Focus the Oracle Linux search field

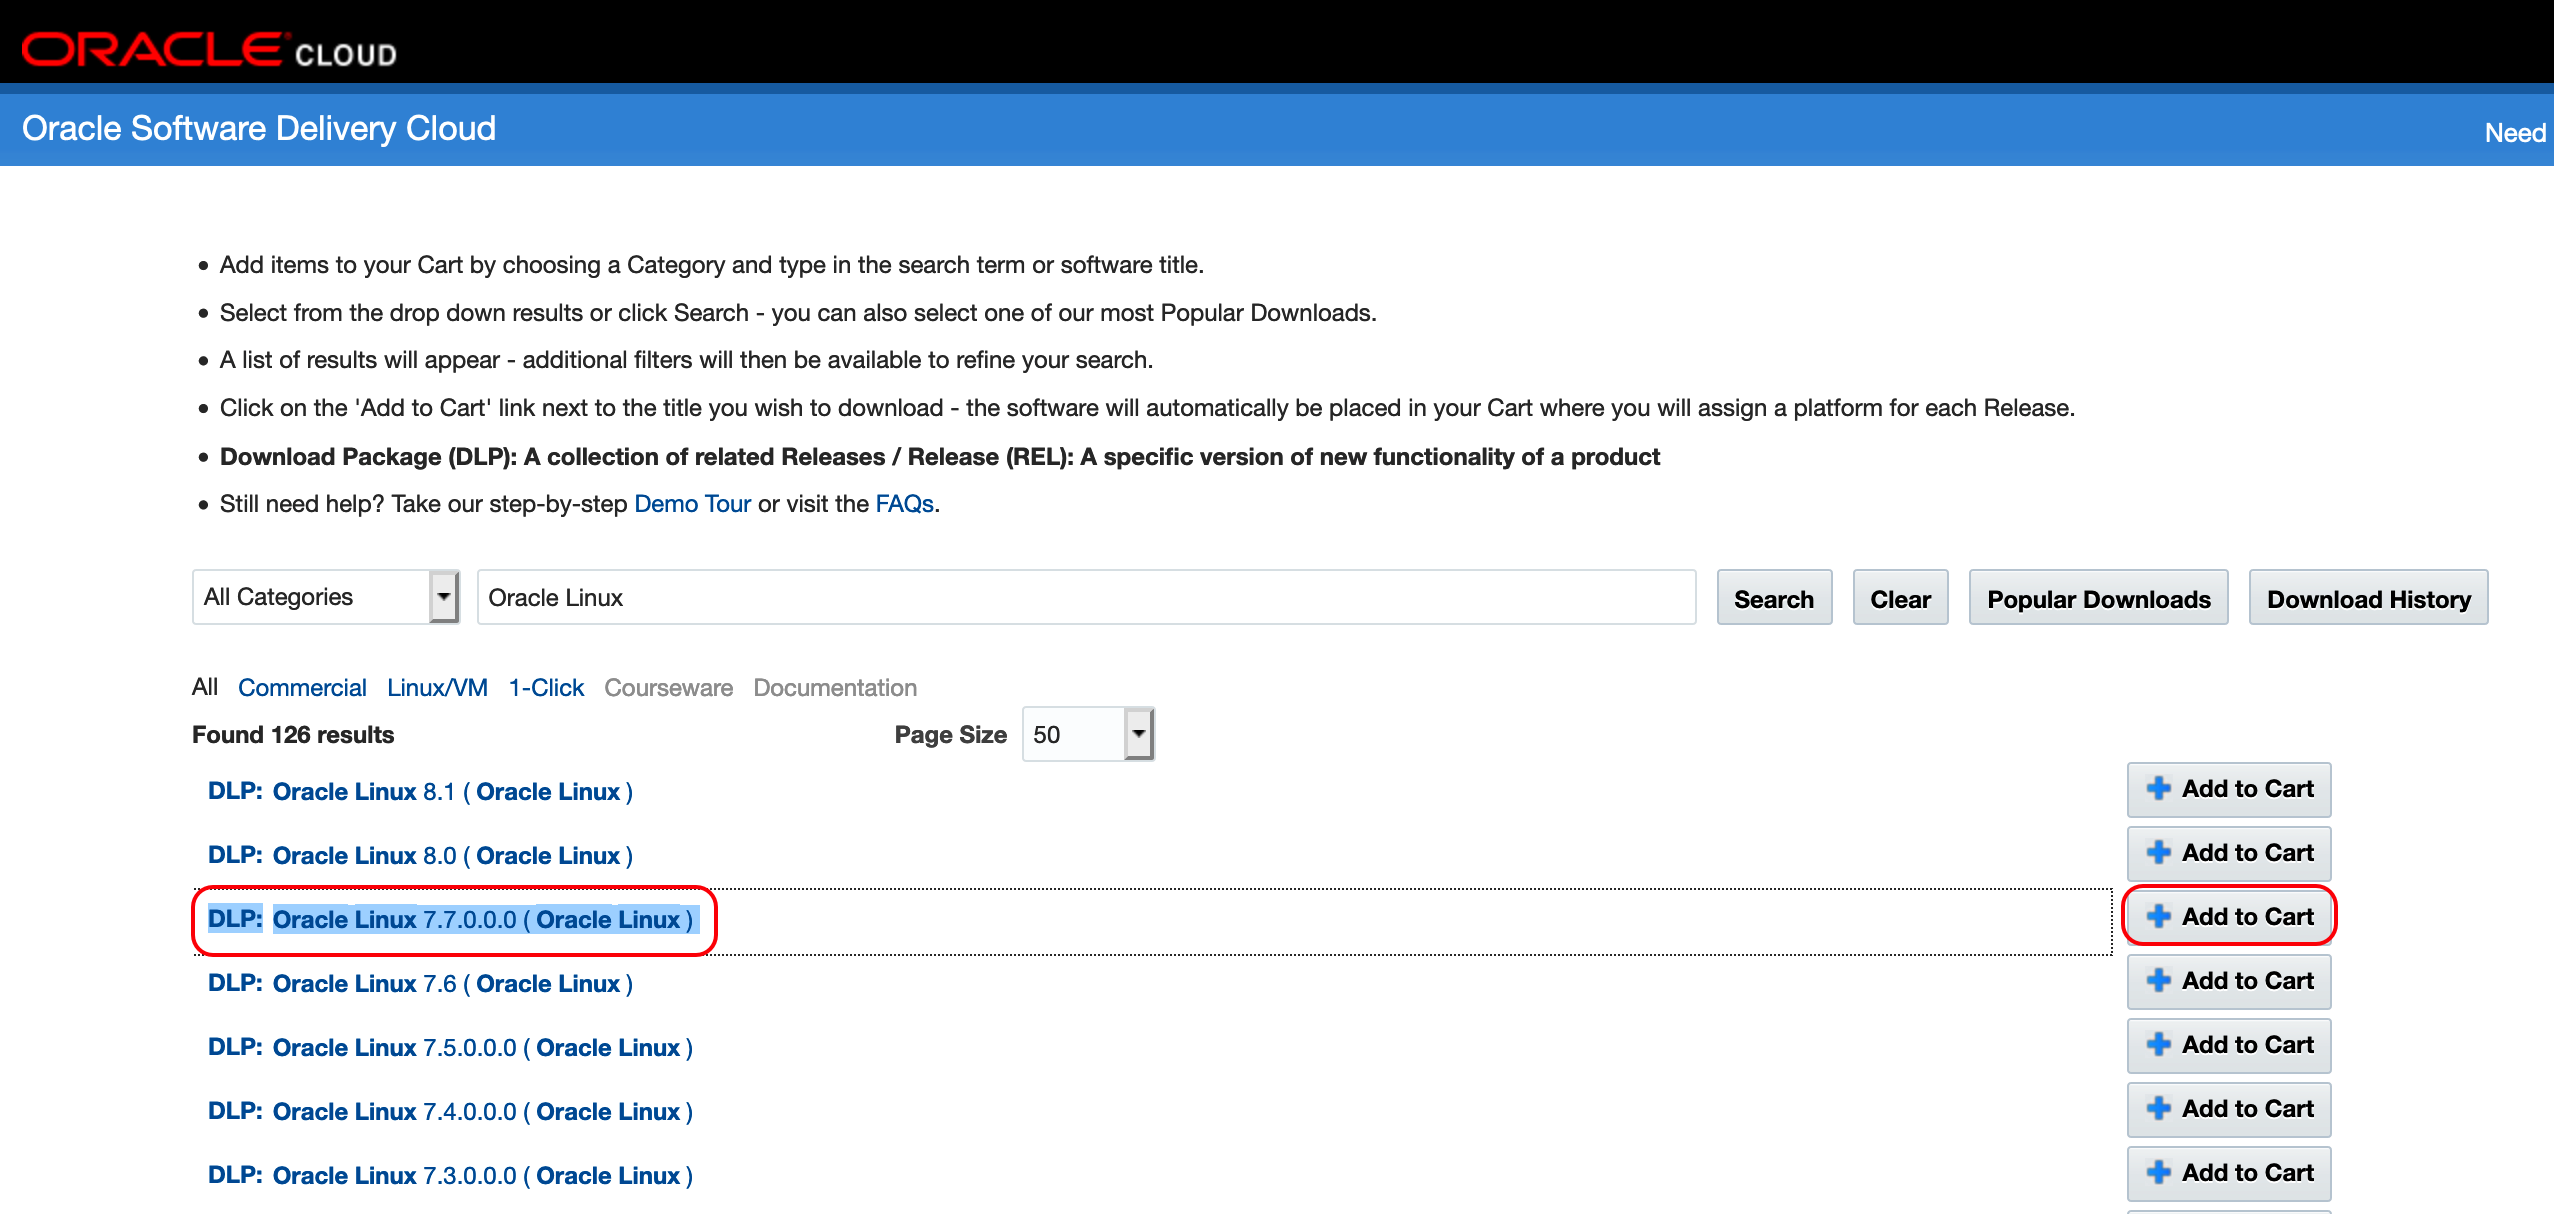pyautogui.click(x=1085, y=598)
